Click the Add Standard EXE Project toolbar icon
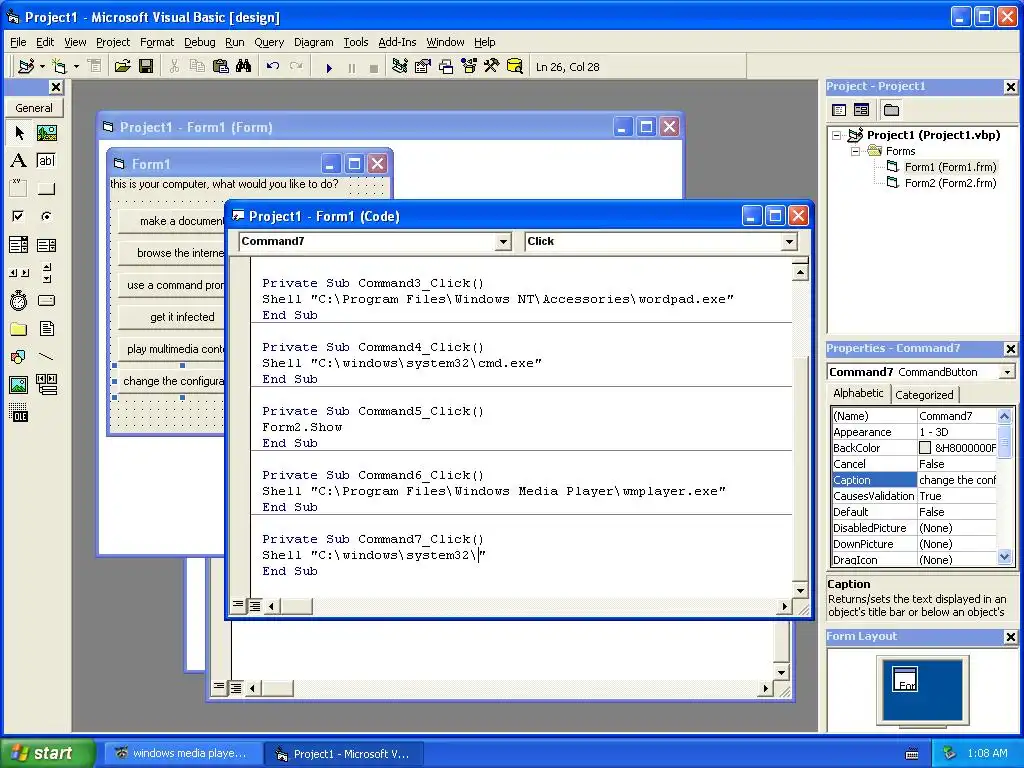1024x768 pixels. coord(26,67)
